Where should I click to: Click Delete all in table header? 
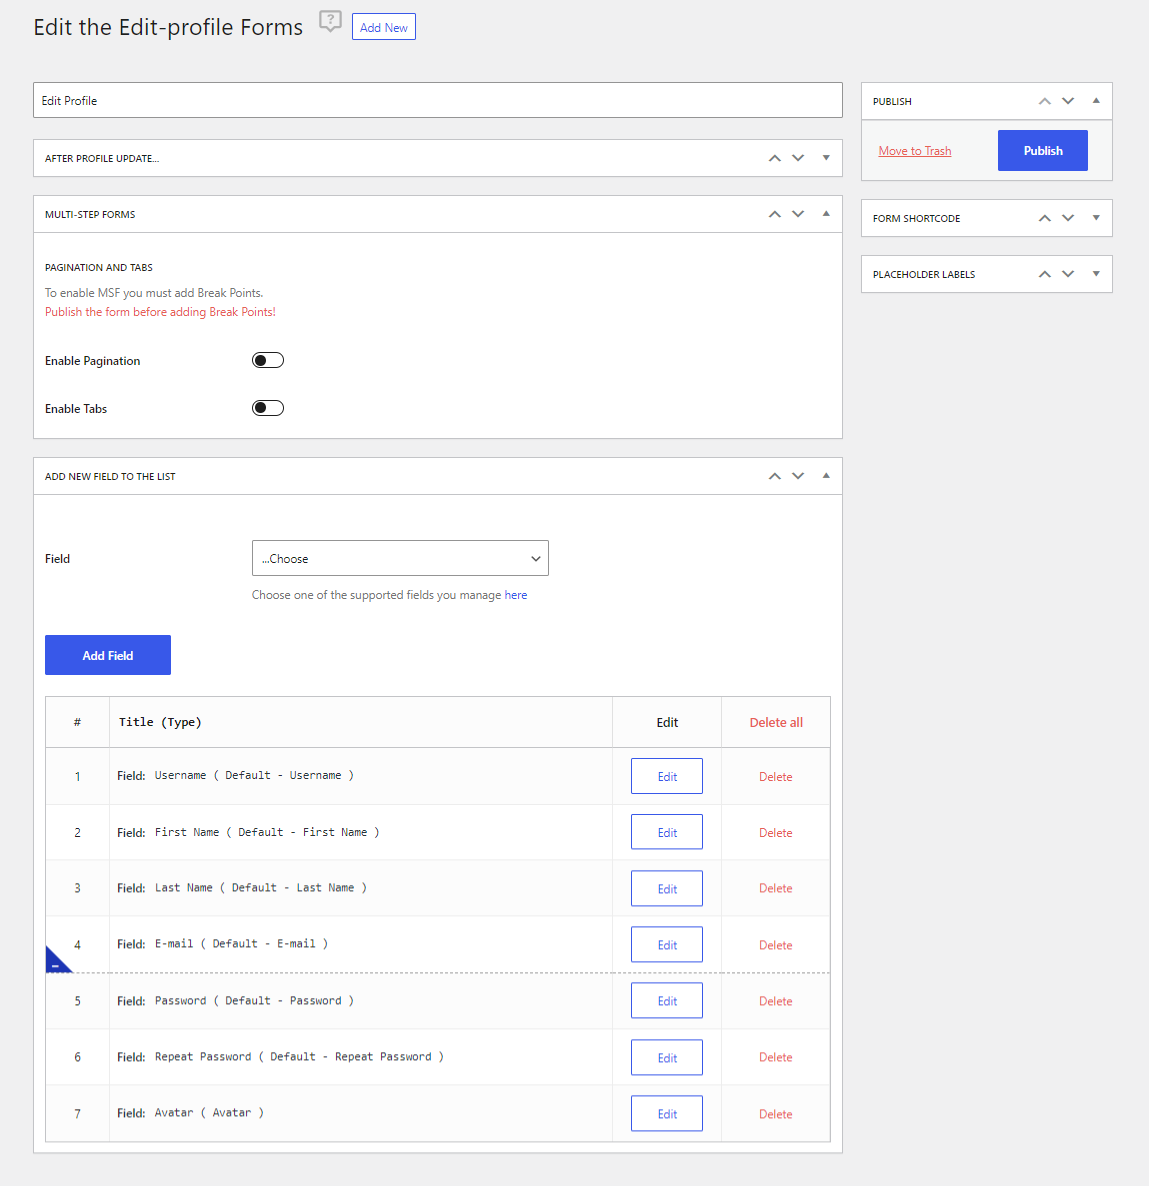pos(776,722)
